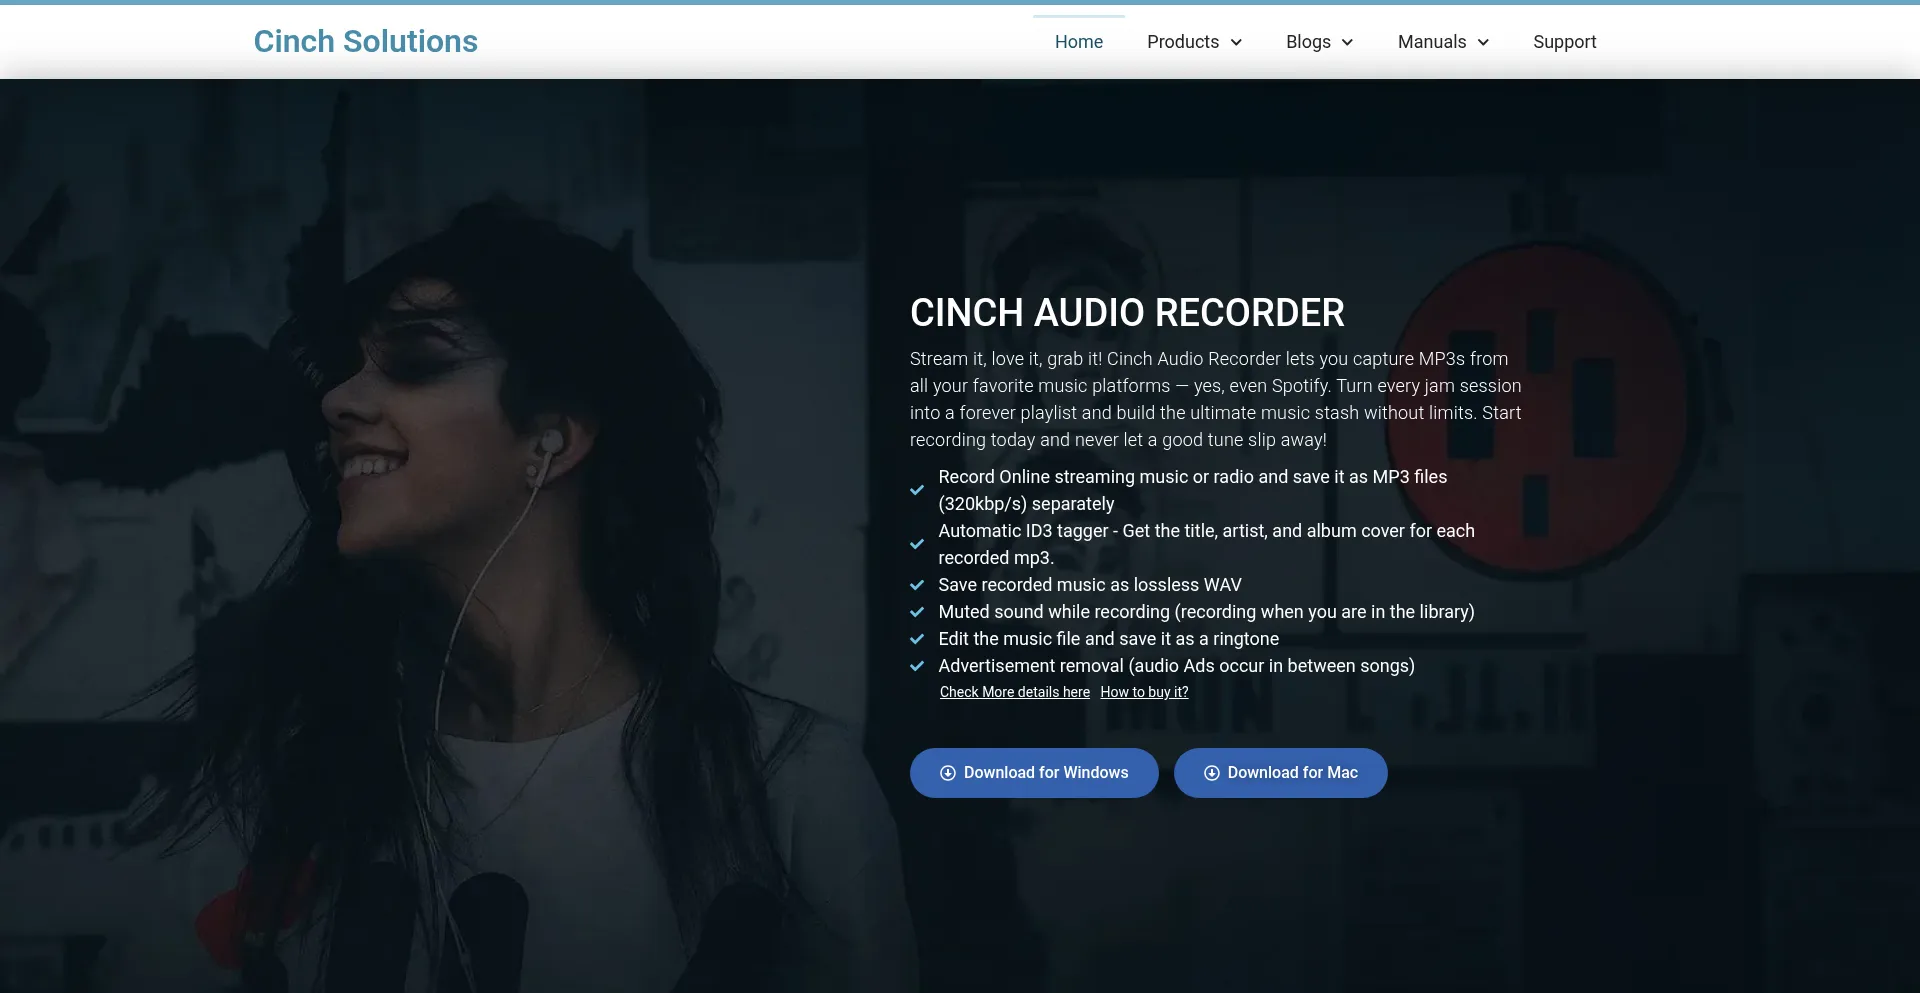Click checkmark beside Muted sound while recording
The width and height of the screenshot is (1920, 993).
tap(917, 612)
